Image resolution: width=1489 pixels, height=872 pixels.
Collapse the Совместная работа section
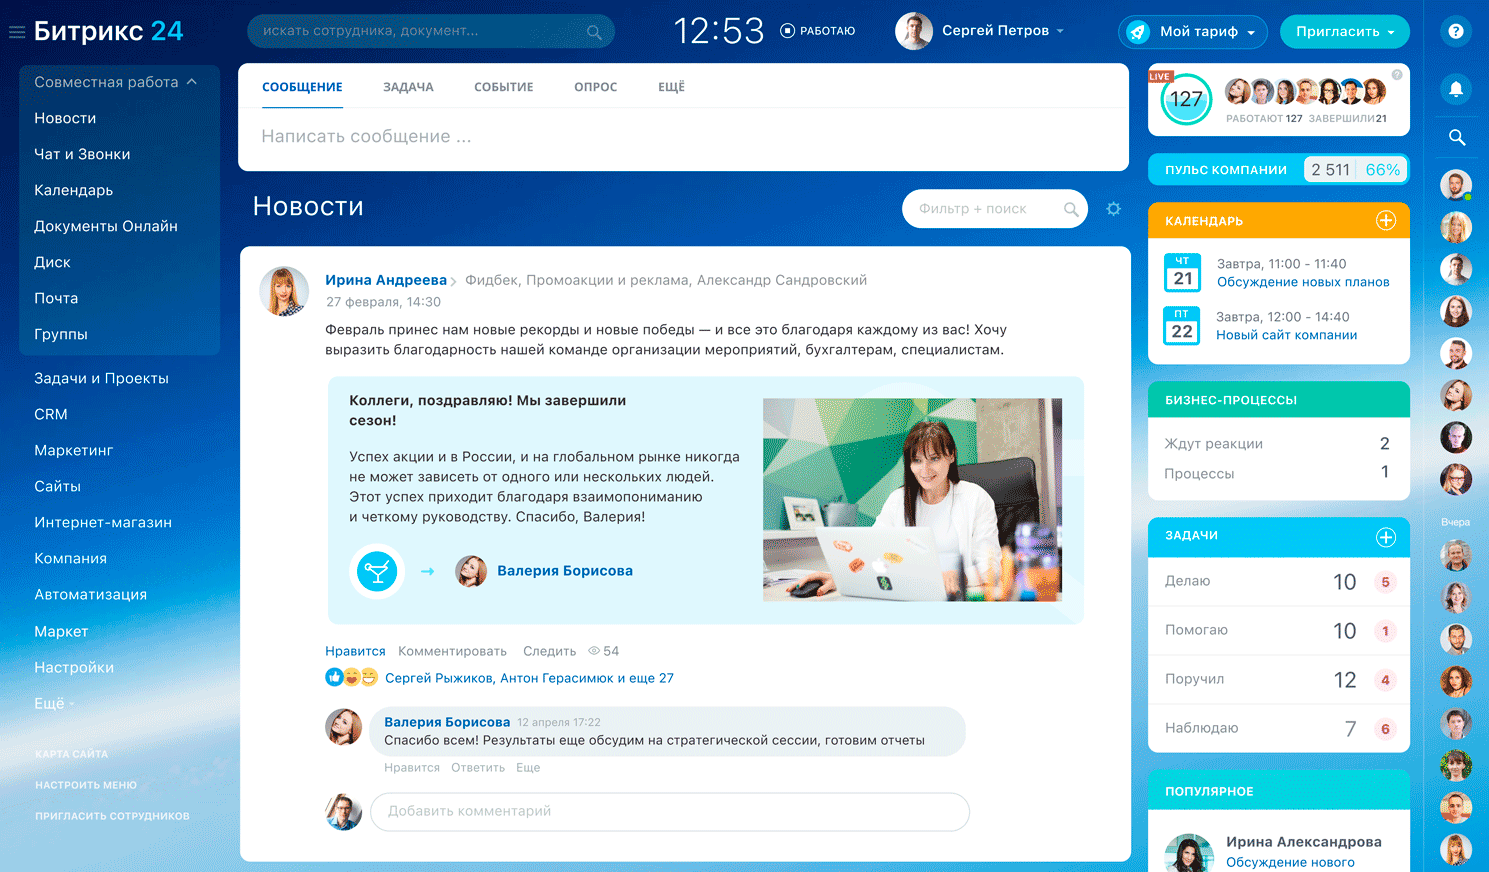click(192, 82)
